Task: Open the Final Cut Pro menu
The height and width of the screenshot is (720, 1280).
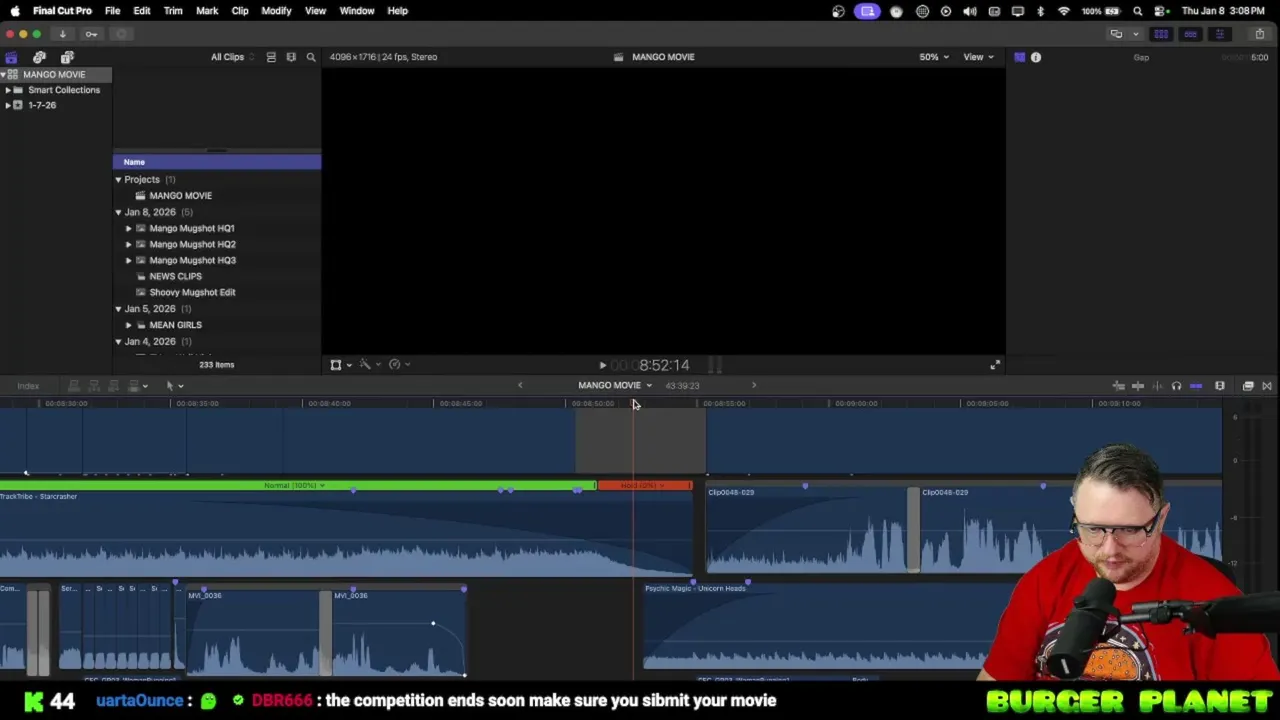Action: coord(62,11)
